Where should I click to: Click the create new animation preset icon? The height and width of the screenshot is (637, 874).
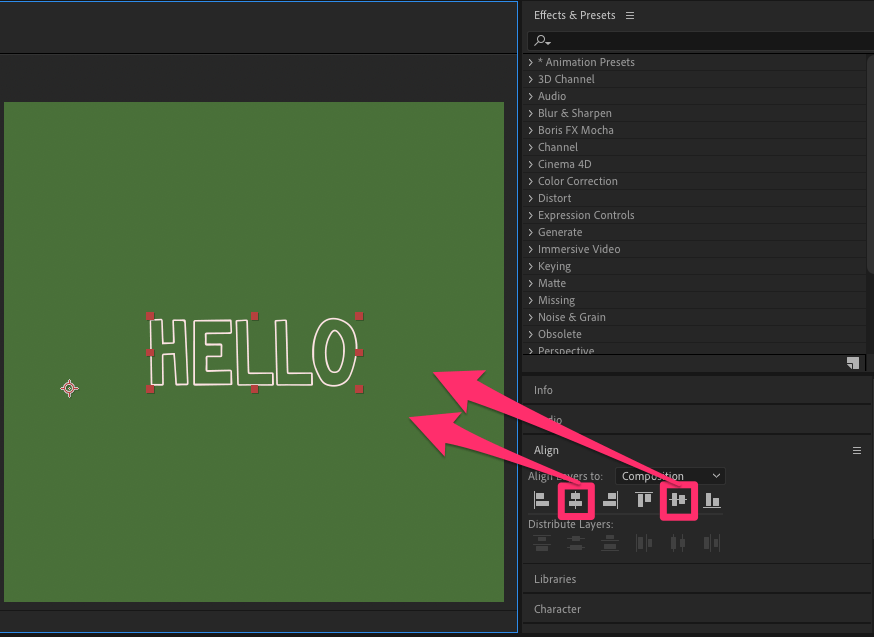(x=853, y=363)
